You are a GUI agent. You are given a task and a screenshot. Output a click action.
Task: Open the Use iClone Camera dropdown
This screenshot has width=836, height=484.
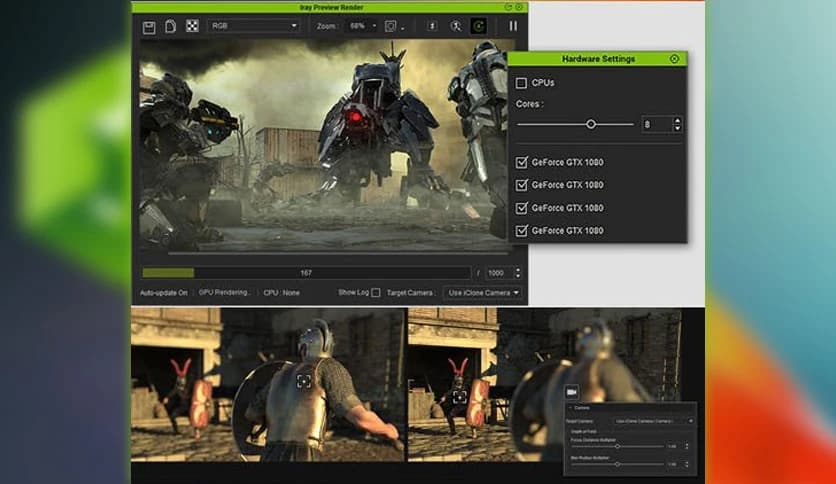click(x=483, y=293)
